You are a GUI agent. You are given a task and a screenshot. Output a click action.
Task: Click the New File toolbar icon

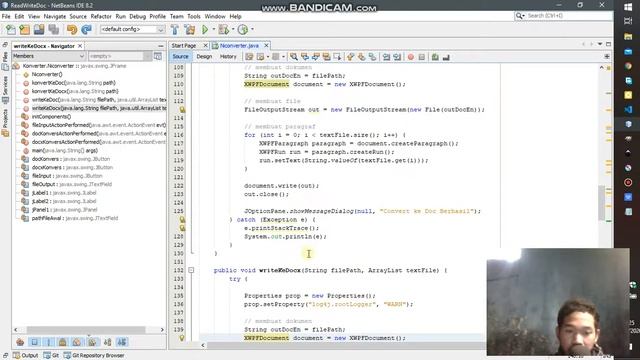coord(11,29)
